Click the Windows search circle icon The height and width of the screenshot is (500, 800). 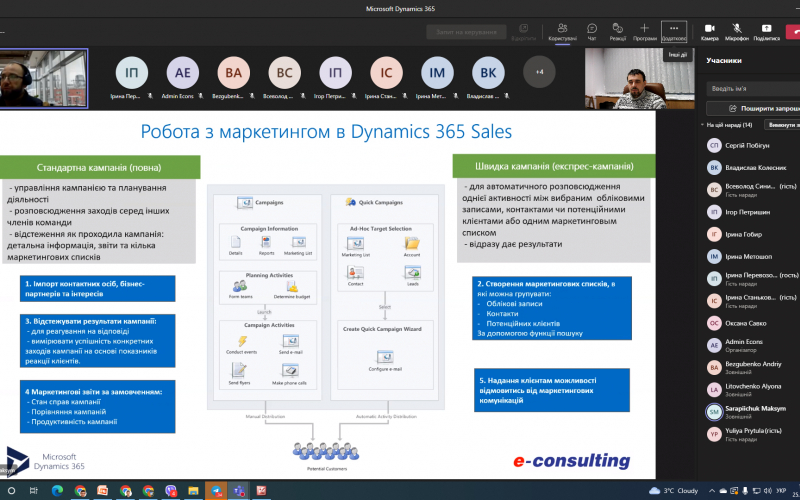pos(11,491)
